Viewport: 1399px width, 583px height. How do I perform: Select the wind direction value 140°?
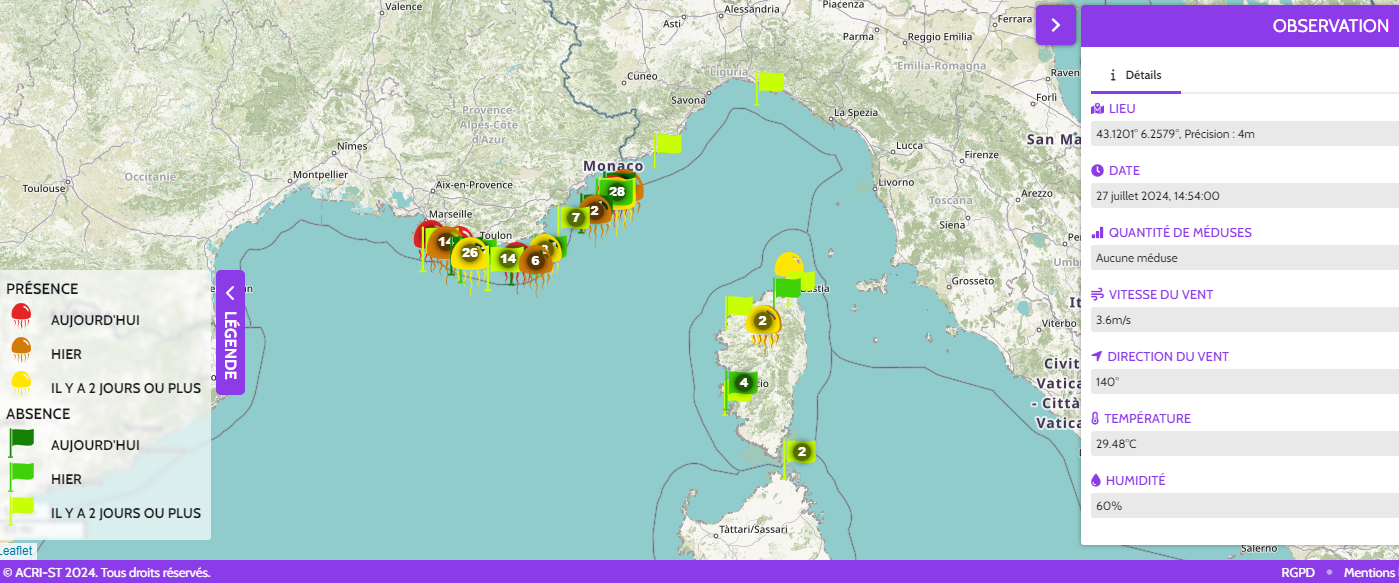click(x=1108, y=382)
